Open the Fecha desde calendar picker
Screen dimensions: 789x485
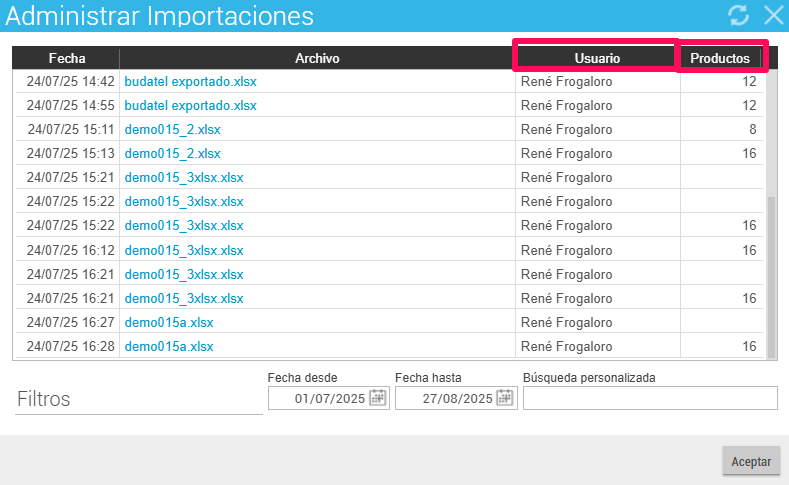tap(378, 398)
